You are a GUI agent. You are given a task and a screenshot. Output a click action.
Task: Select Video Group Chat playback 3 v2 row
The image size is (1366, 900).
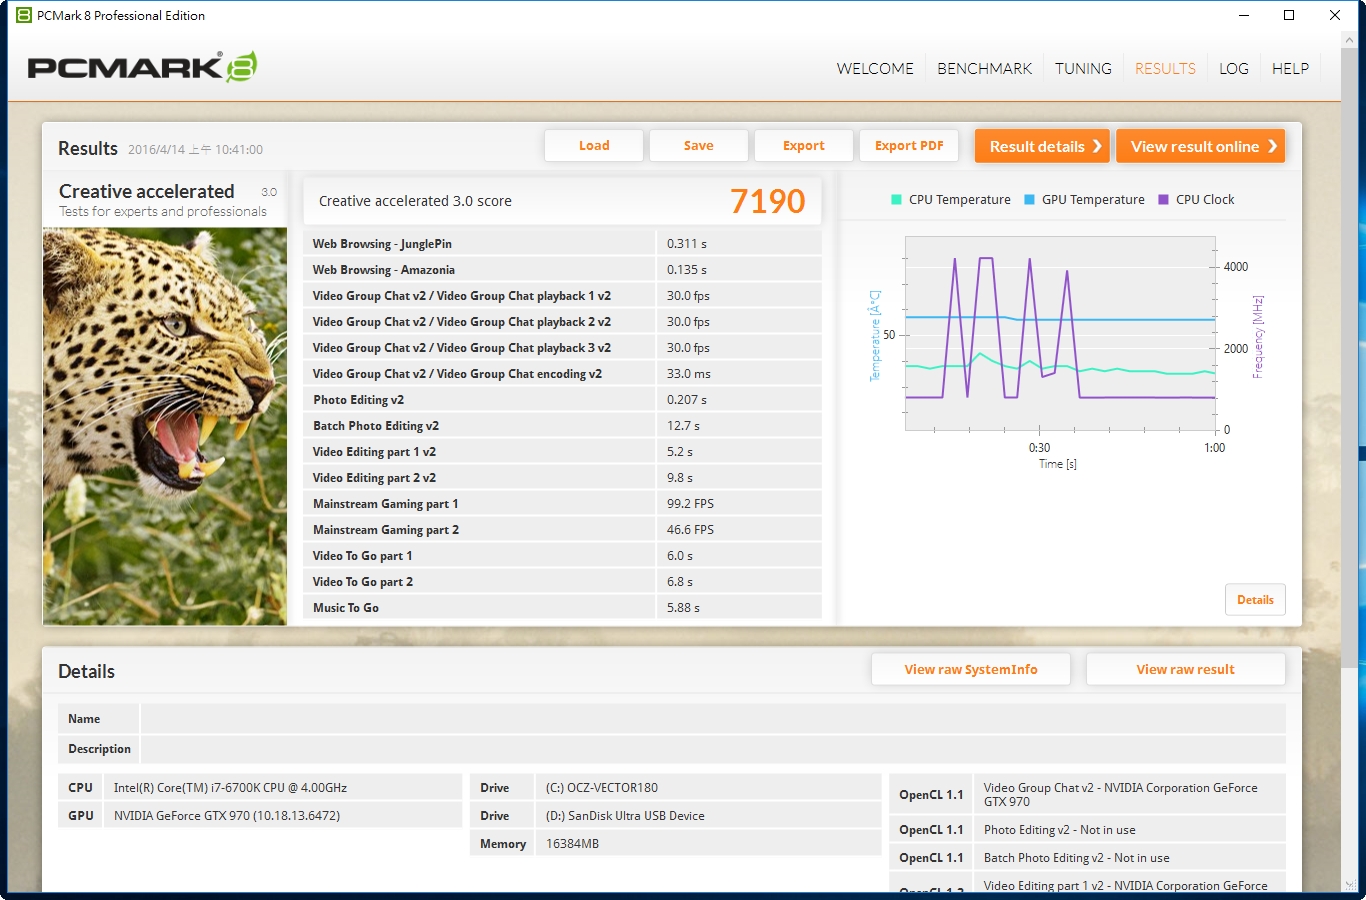pos(562,348)
